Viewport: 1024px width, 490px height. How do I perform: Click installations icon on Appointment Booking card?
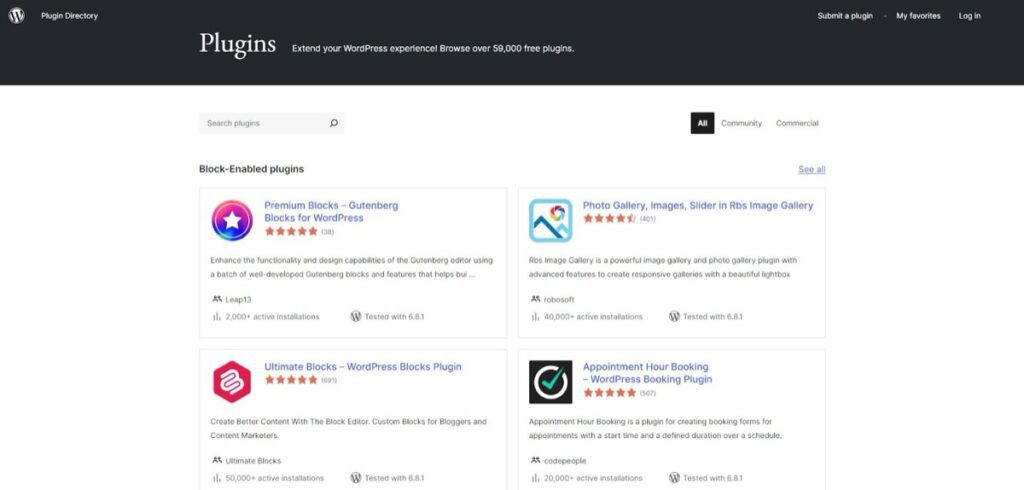pos(536,478)
